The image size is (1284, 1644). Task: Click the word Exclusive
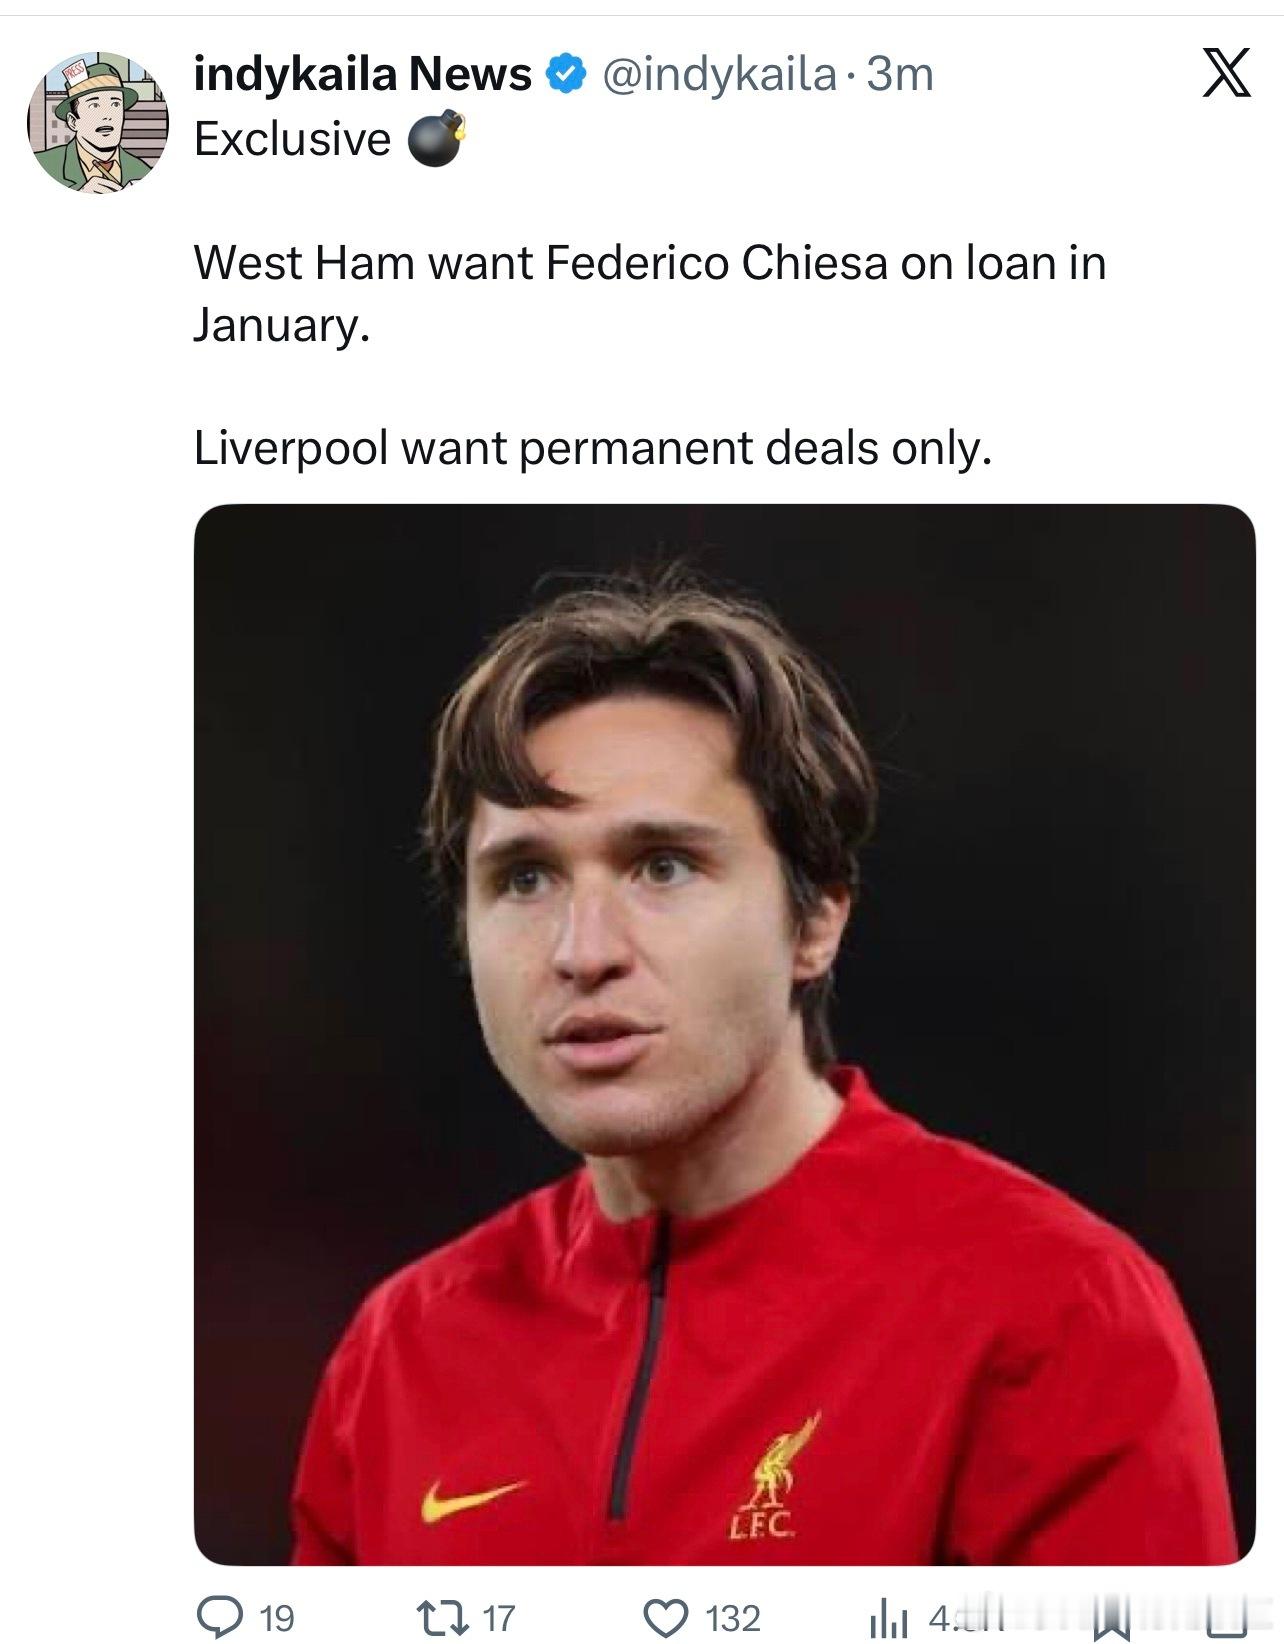292,139
